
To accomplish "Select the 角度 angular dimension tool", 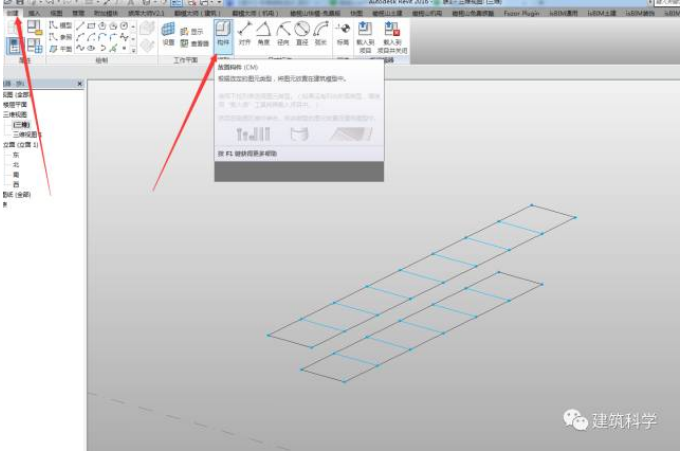I will [x=263, y=34].
